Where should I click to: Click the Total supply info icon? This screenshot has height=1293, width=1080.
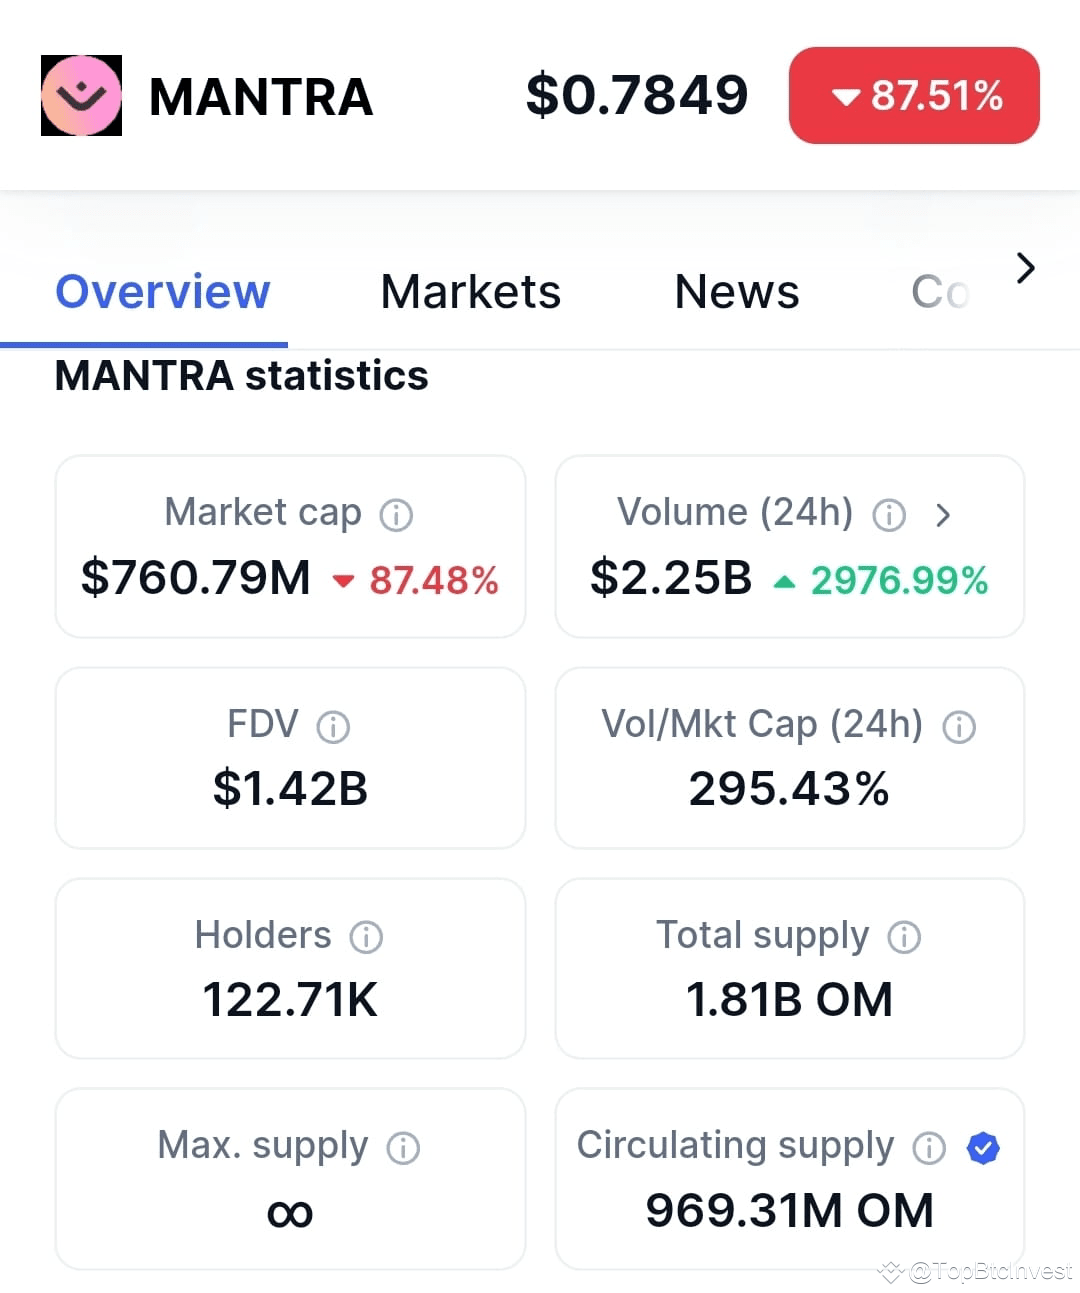click(904, 937)
